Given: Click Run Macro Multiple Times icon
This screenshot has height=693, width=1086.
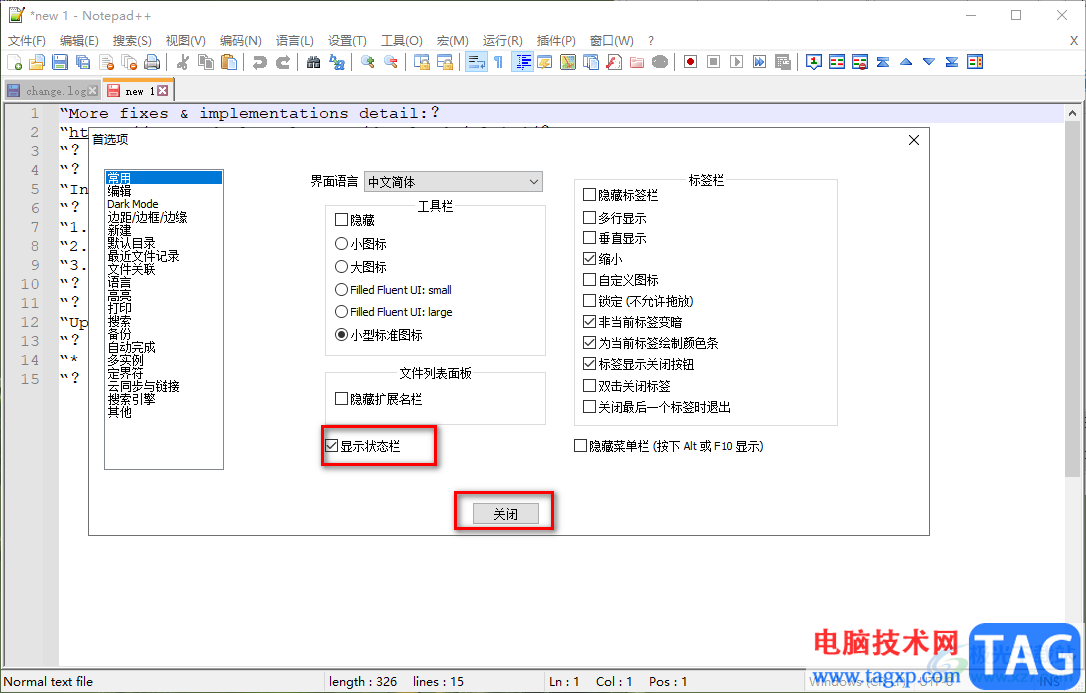Looking at the screenshot, I should 760,62.
